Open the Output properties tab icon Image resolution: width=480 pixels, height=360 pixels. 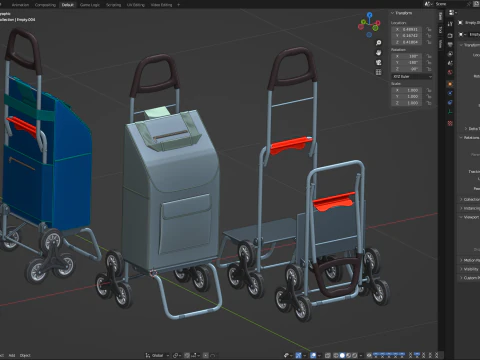[450, 44]
